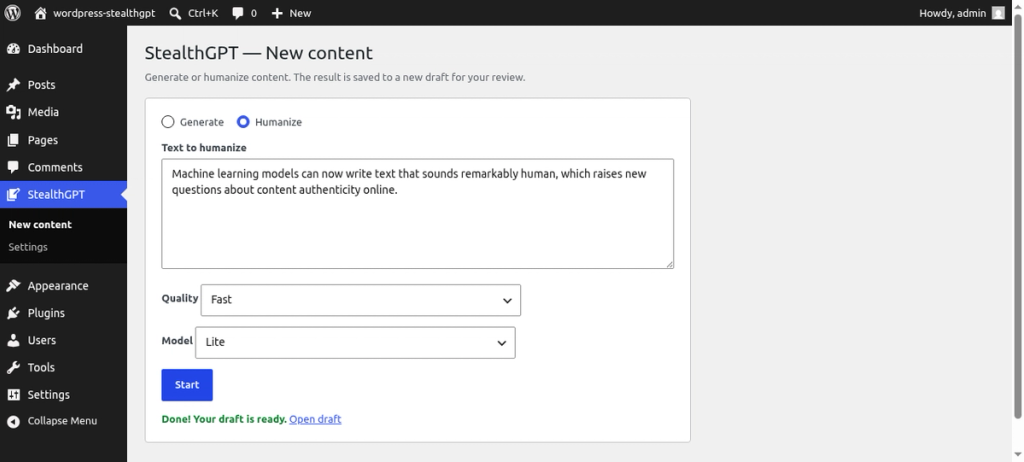The width and height of the screenshot is (1024, 462).
Task: Open the Quality dropdown set to Fast
Action: tap(360, 300)
